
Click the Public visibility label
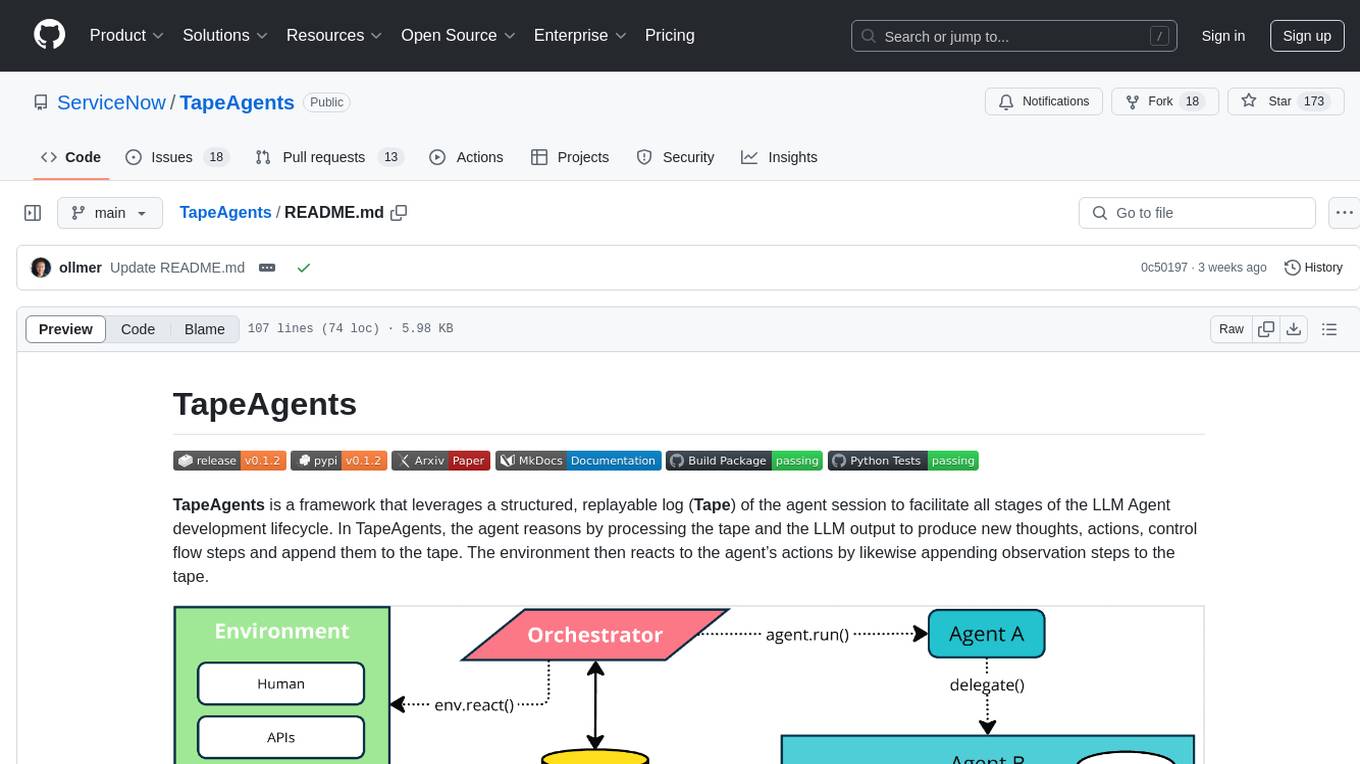click(327, 102)
